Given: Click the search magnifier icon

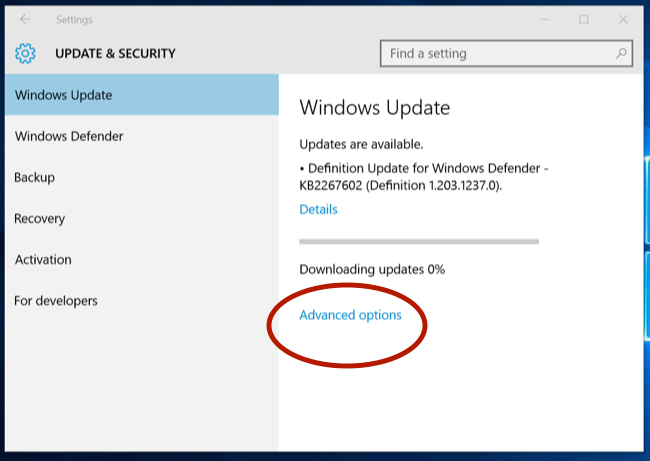Looking at the screenshot, I should coord(621,53).
